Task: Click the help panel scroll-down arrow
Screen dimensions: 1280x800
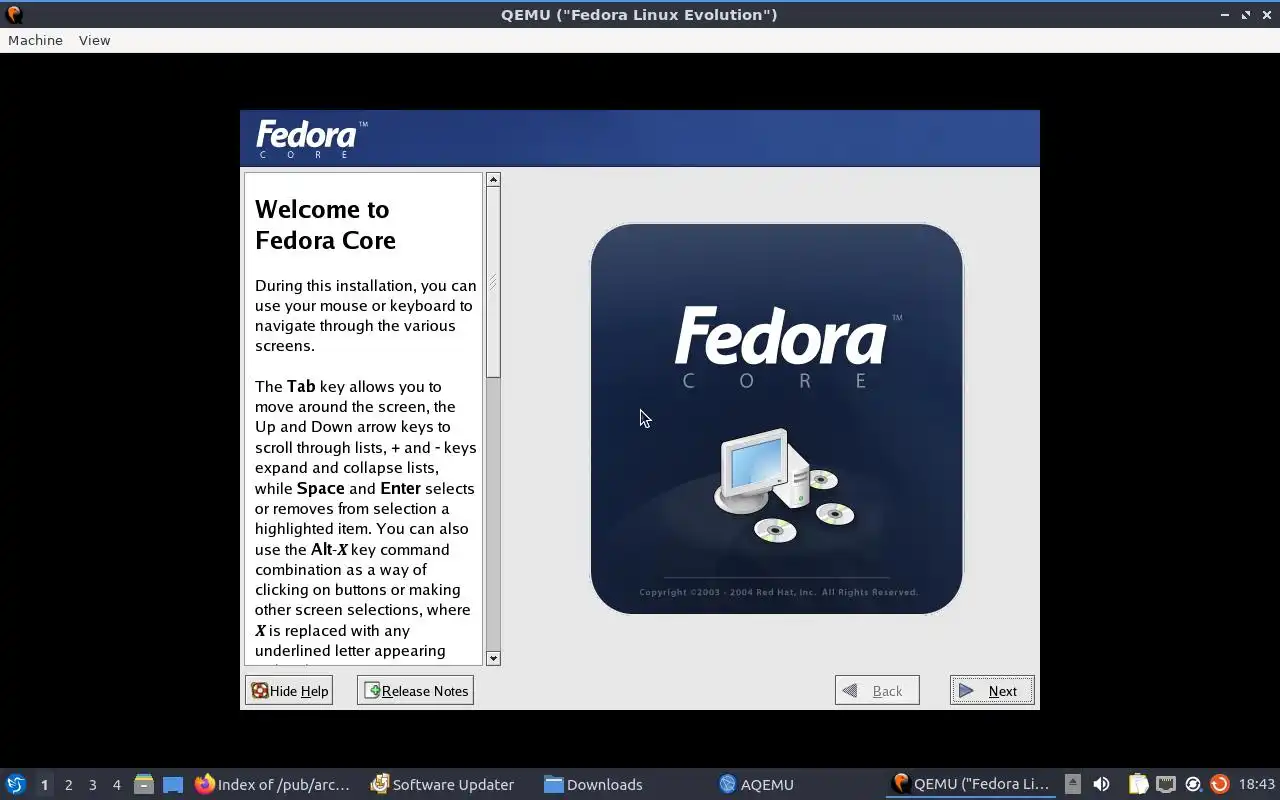Action: pyautogui.click(x=493, y=658)
